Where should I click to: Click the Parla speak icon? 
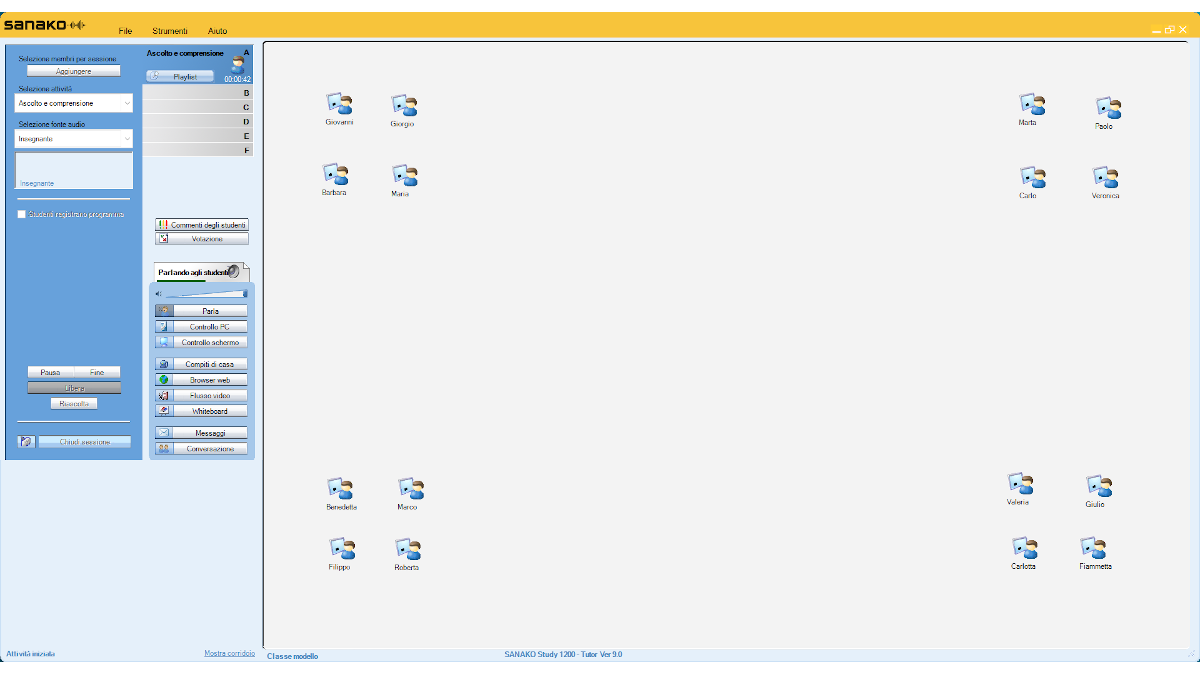point(163,311)
